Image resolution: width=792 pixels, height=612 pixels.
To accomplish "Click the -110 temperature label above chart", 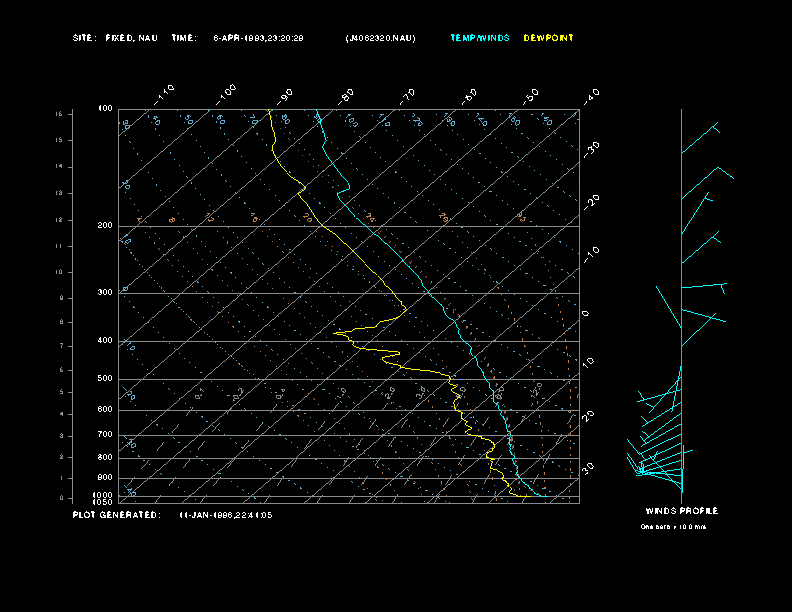I will 166,92.
